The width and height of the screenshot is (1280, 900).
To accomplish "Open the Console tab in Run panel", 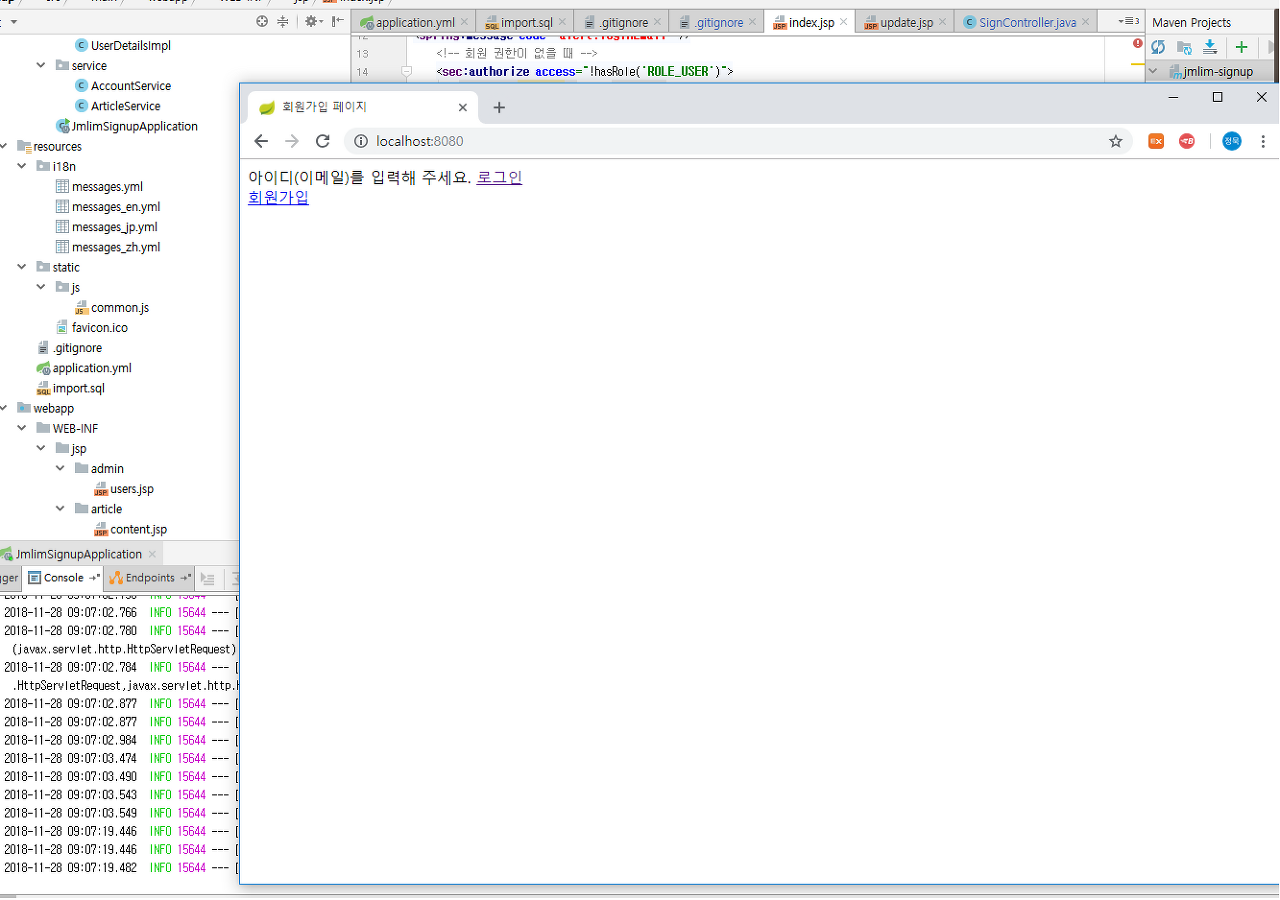I will (x=64, y=578).
